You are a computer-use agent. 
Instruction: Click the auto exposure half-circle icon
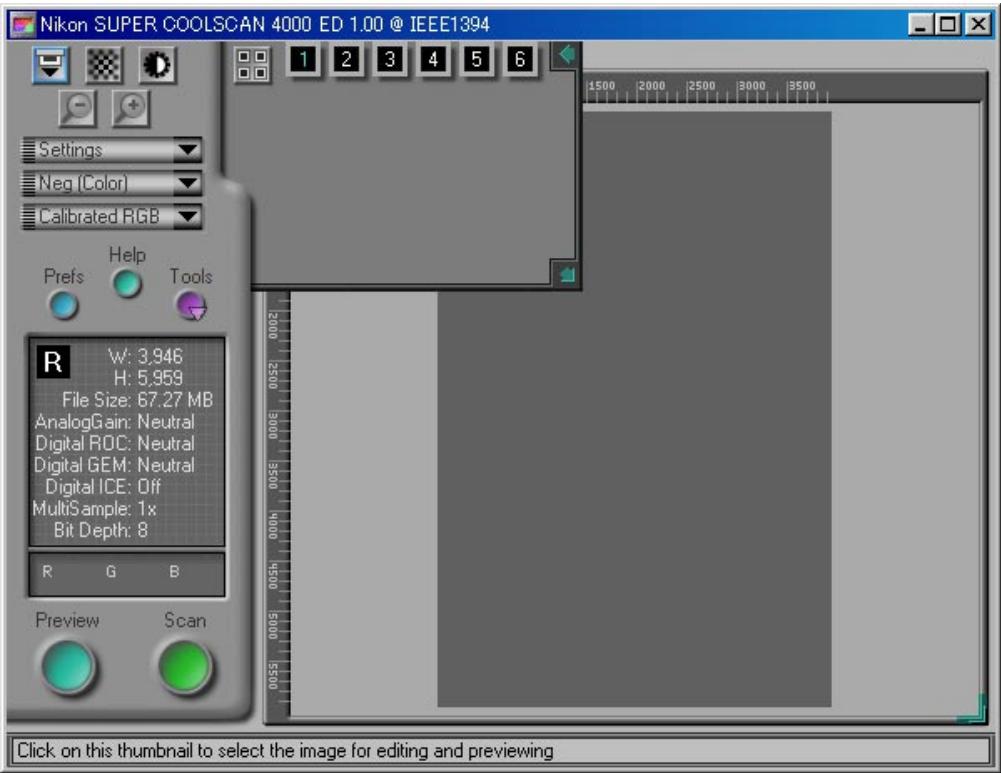click(x=157, y=64)
